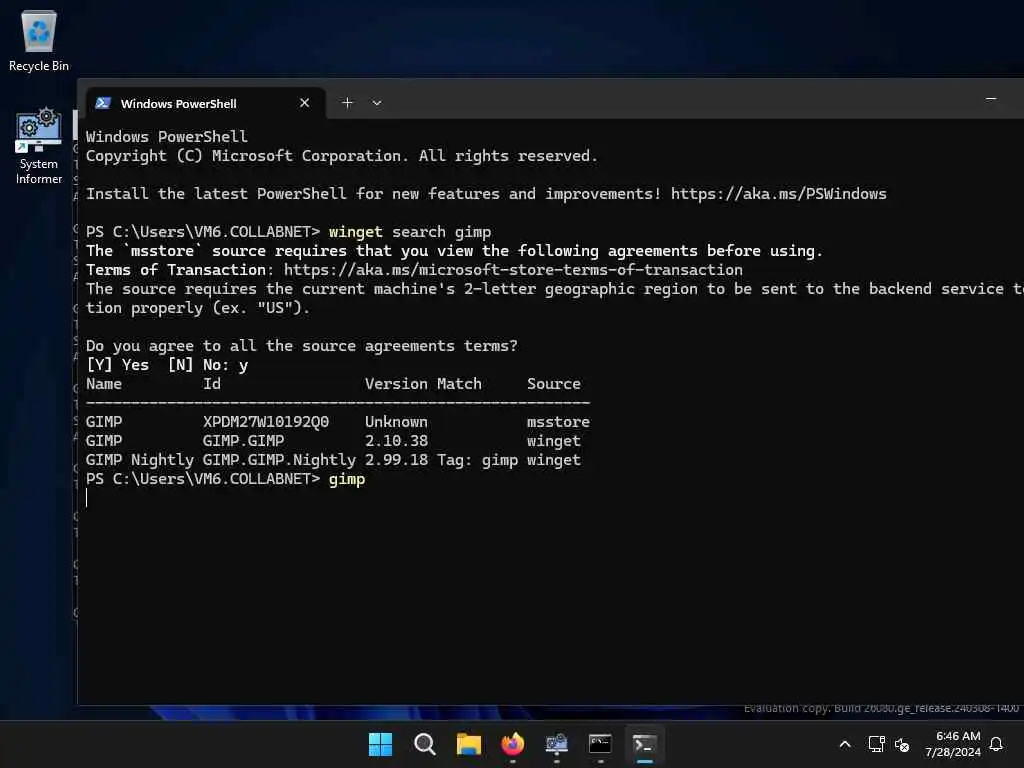Click the typed 'gimp' command at the prompt
This screenshot has height=768, width=1024.
pyautogui.click(x=347, y=479)
